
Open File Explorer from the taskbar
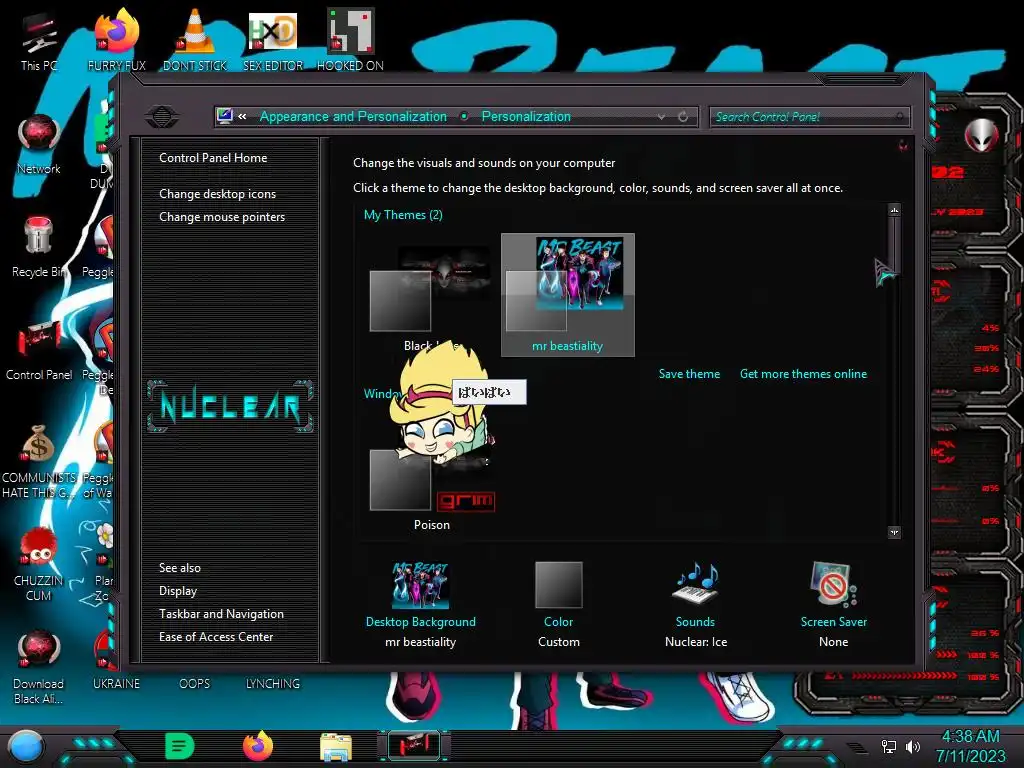coord(336,747)
